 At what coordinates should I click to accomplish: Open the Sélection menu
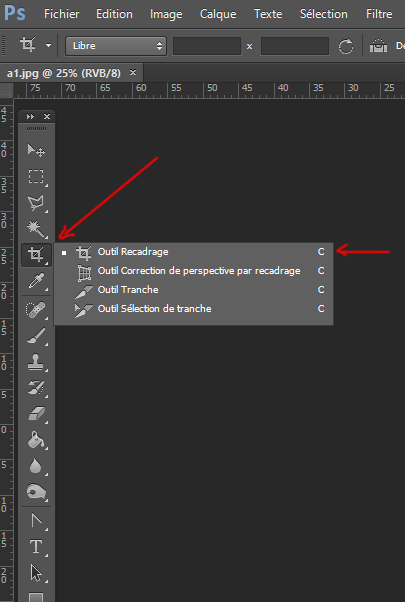pyautogui.click(x=324, y=14)
